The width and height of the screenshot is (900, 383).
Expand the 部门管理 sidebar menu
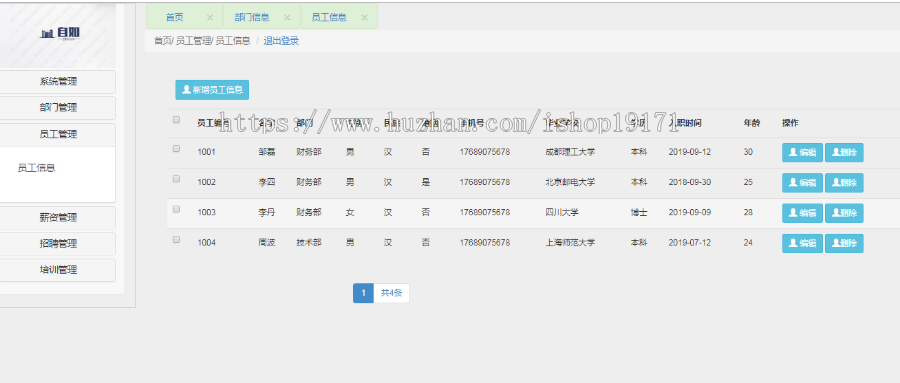pyautogui.click(x=57, y=108)
